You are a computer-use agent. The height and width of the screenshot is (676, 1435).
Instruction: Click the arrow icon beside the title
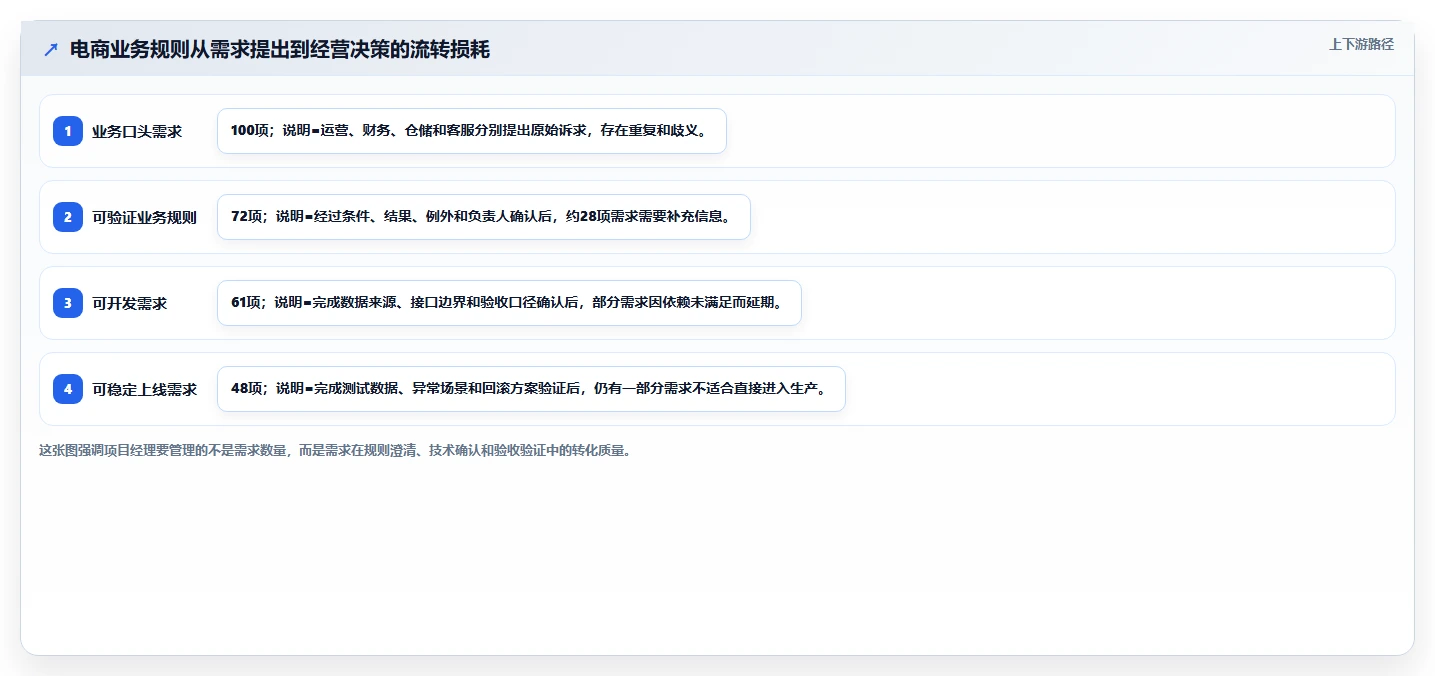[x=51, y=49]
